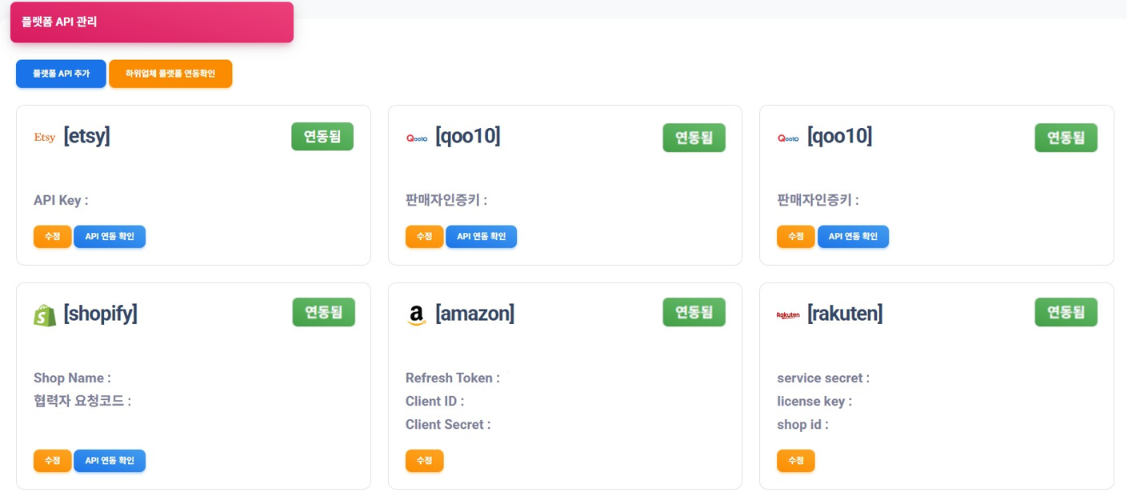Click '판매자인증키 :' on qoo10 card above rakuten

[818, 201]
